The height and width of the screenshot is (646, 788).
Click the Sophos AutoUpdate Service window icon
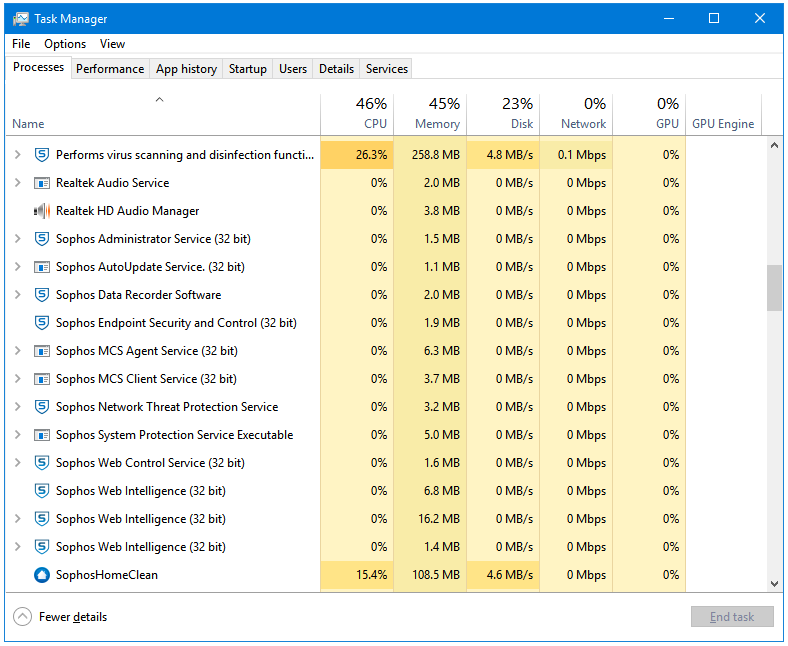click(42, 267)
